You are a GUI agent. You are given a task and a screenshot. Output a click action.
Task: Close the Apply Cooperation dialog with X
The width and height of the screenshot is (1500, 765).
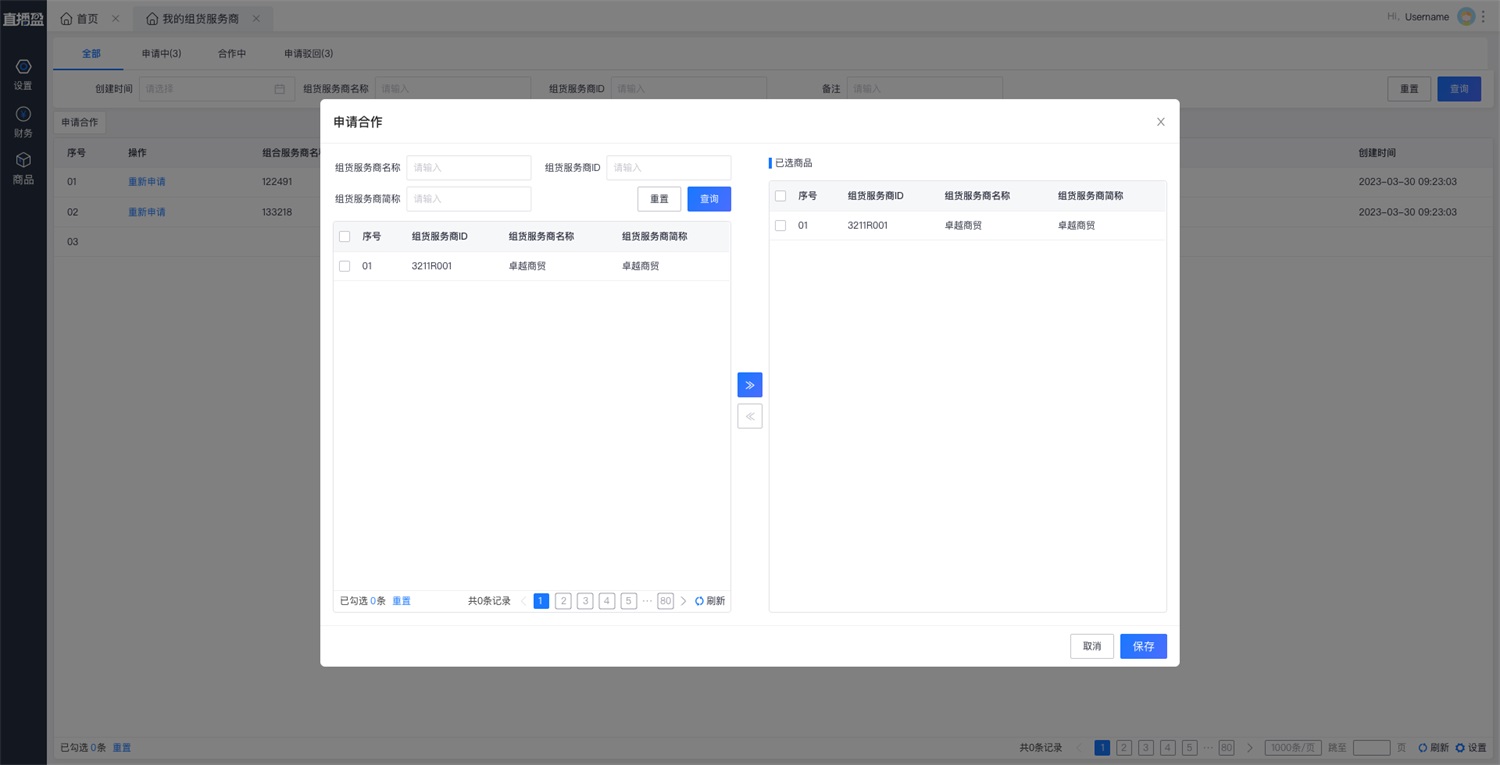(x=1160, y=122)
